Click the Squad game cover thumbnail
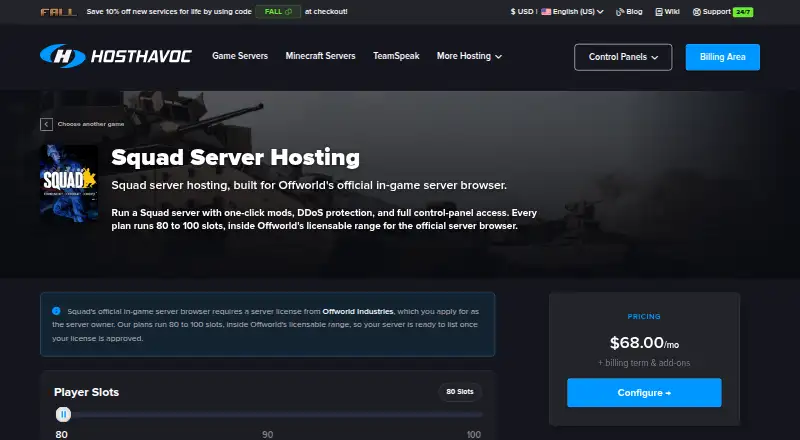The width and height of the screenshot is (800, 440). 69,183
